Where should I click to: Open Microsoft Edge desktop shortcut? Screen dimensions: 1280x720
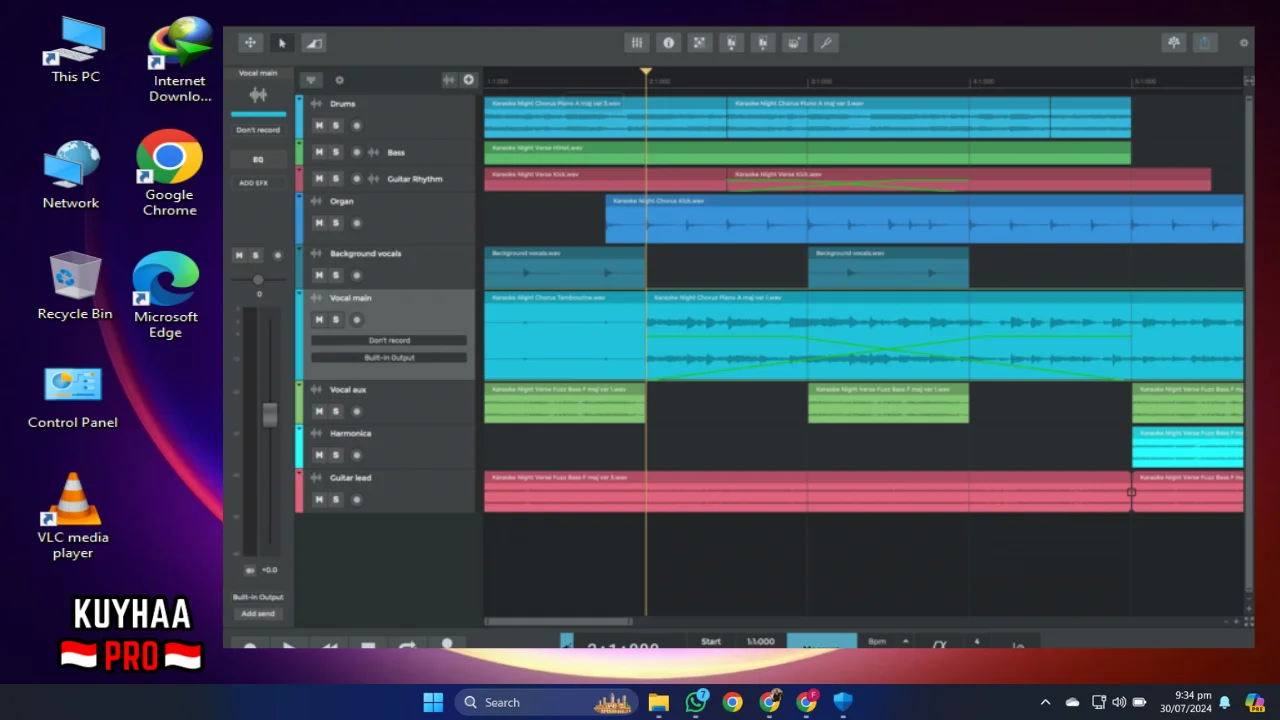click(x=166, y=294)
